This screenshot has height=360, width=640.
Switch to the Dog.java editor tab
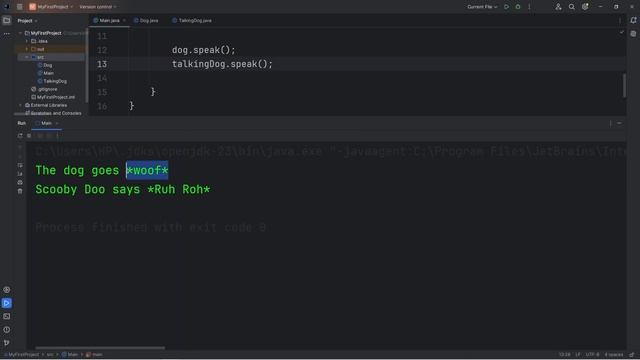coord(146,20)
